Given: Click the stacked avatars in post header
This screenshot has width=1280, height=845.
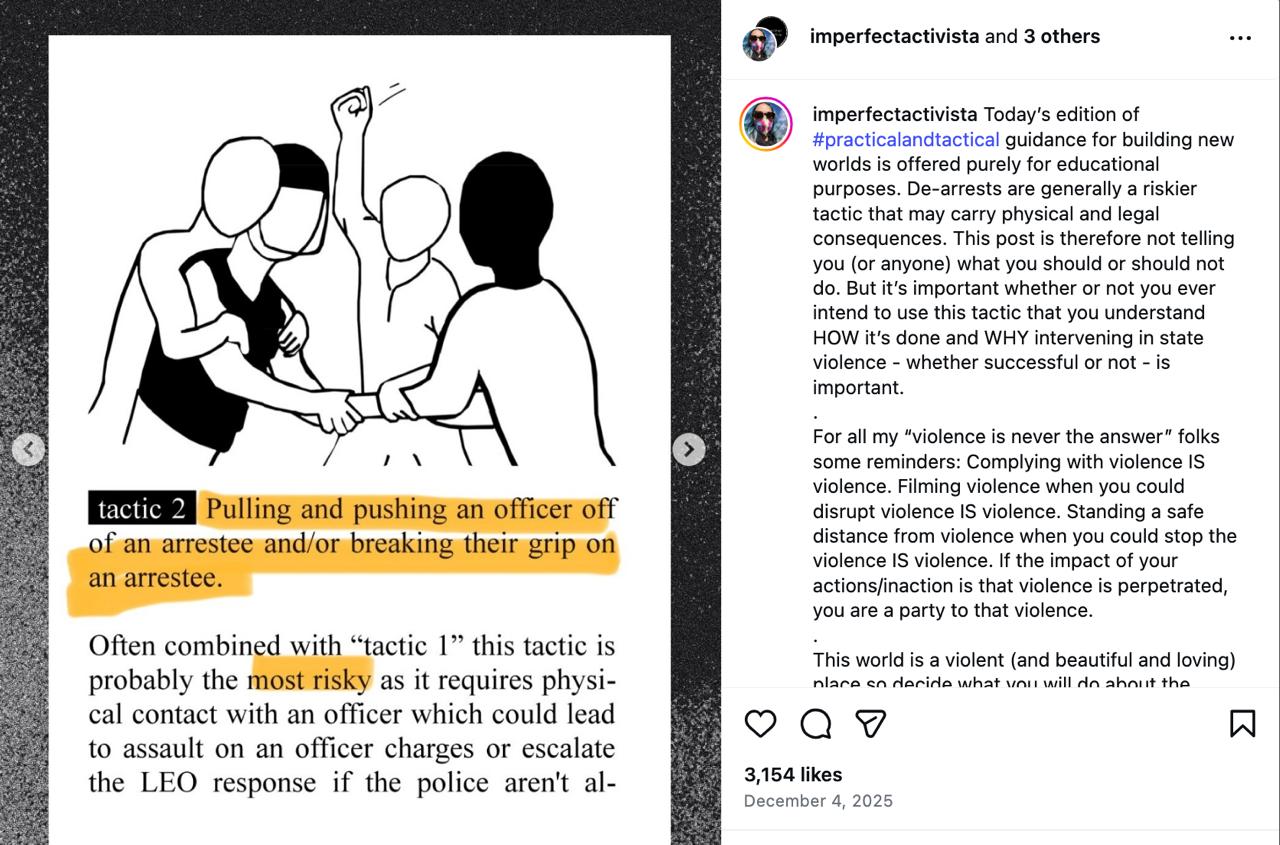Looking at the screenshot, I should (765, 38).
